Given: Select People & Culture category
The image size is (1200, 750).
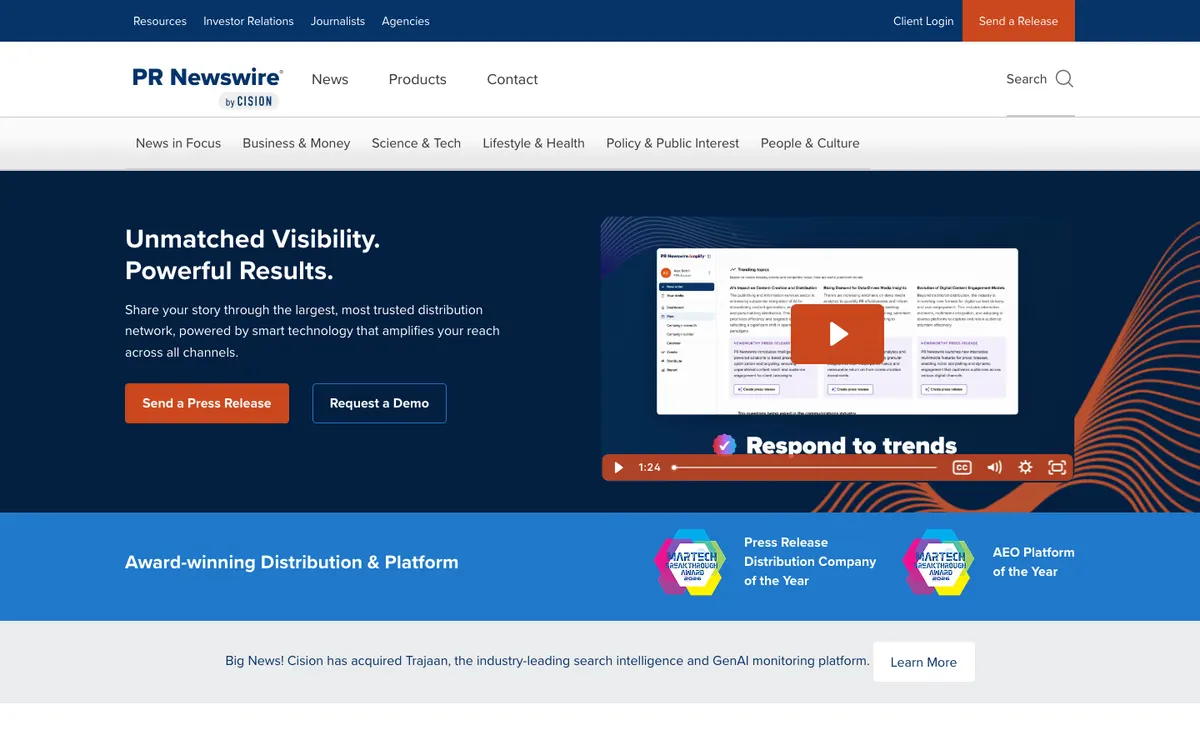Looking at the screenshot, I should (x=810, y=143).
